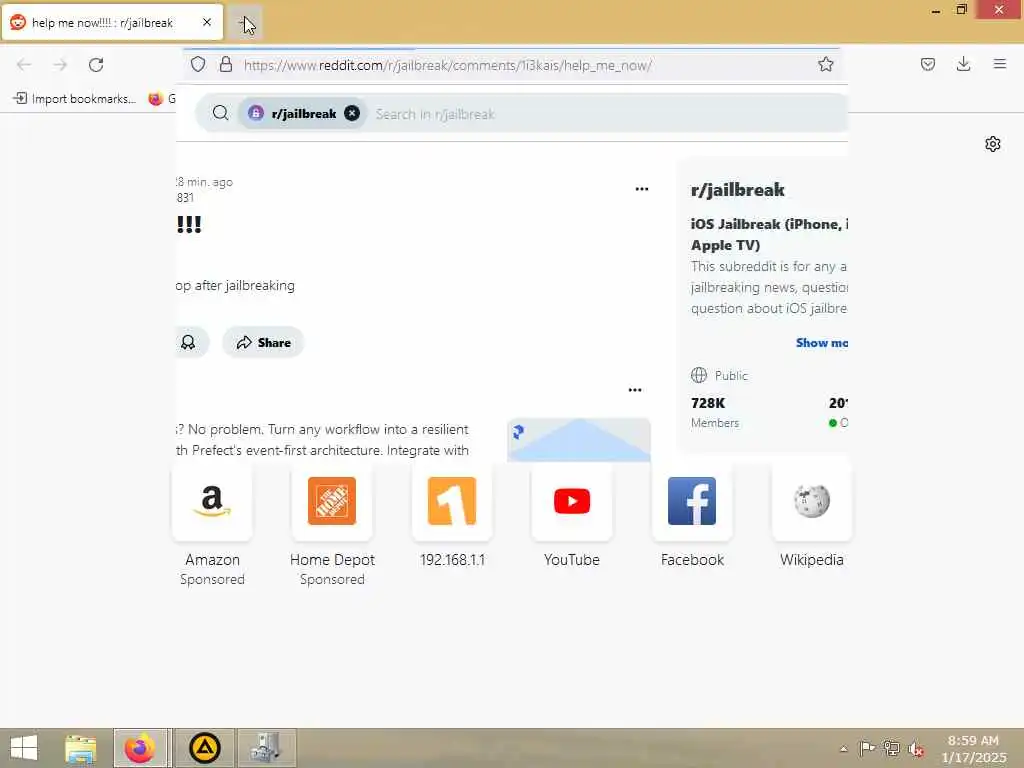The image size is (1024, 768).
Task: Open Action Center flag icon
Action: pyautogui.click(x=867, y=748)
